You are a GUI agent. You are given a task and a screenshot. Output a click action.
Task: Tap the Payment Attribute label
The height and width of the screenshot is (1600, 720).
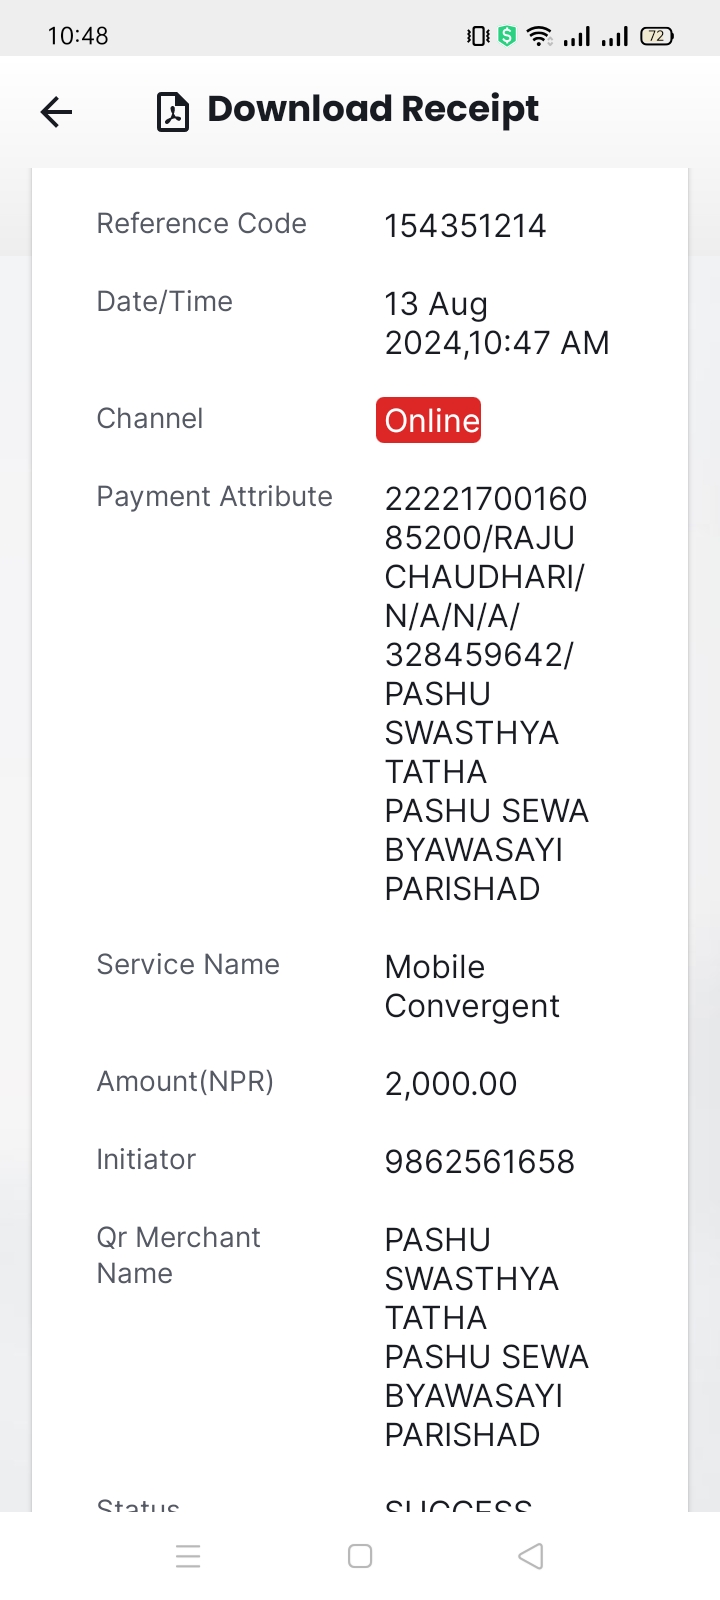pyautogui.click(x=214, y=497)
